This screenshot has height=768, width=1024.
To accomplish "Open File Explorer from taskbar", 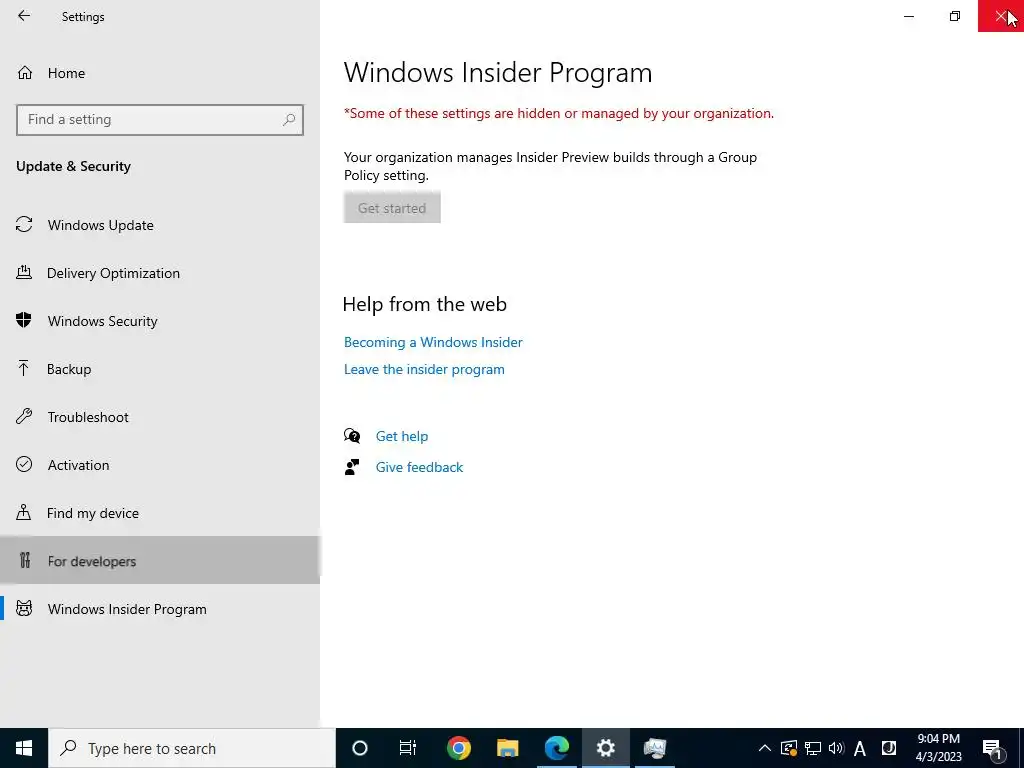I will click(x=507, y=748).
